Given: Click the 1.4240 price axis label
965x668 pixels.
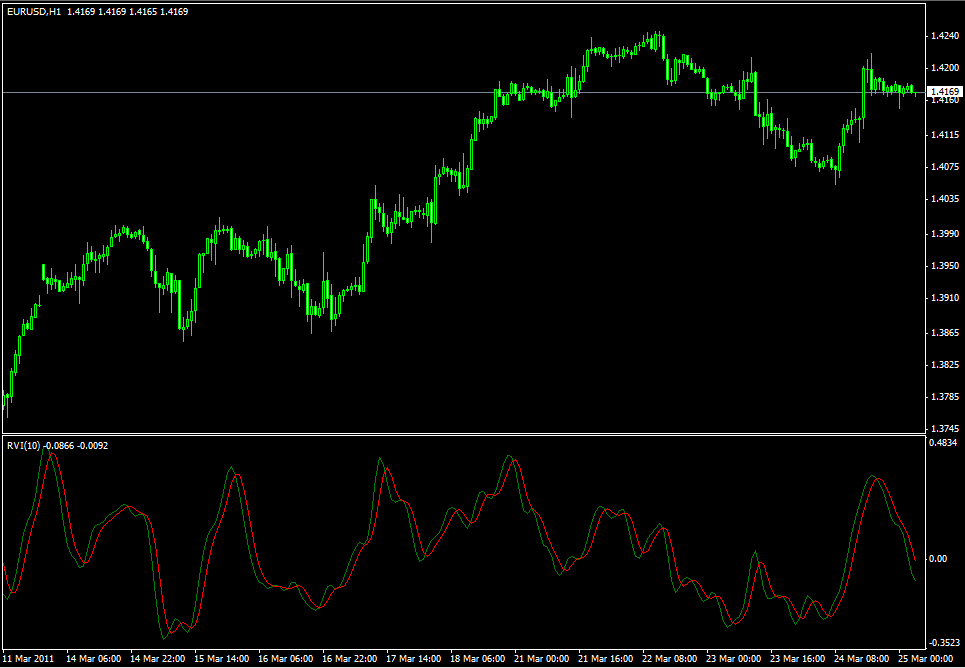Looking at the screenshot, I should tap(943, 36).
